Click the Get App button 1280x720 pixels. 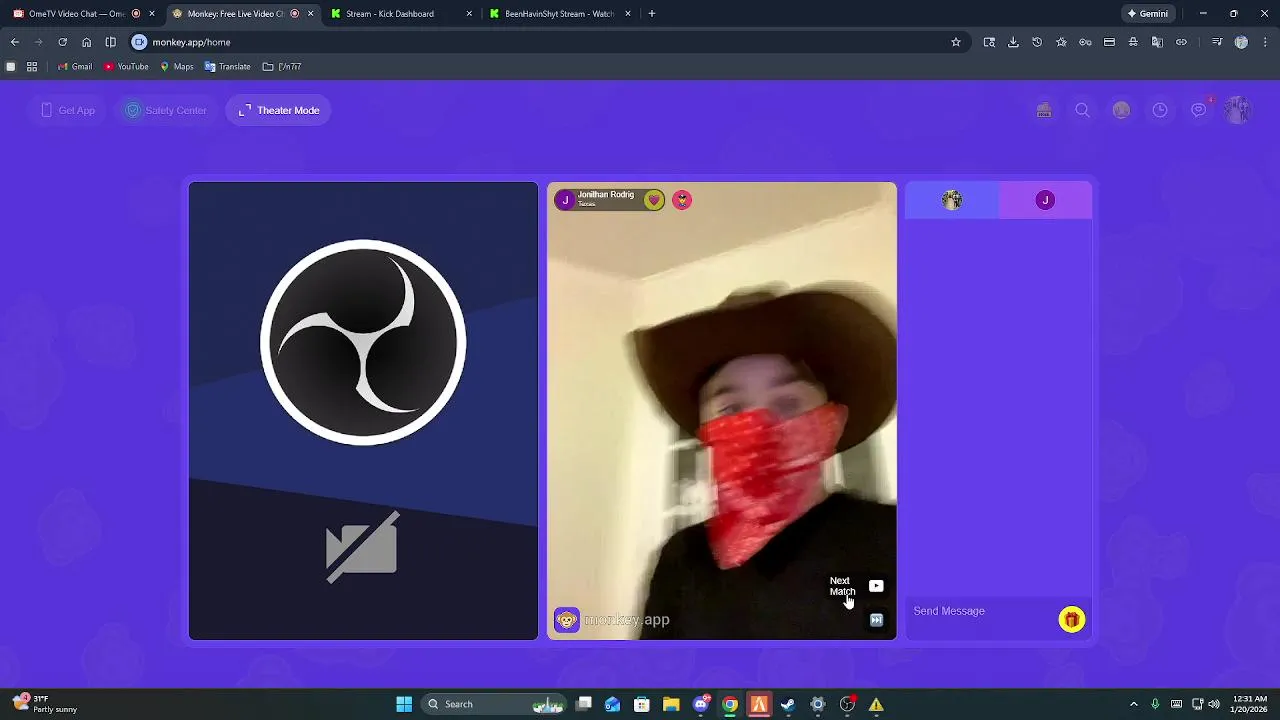[68, 110]
